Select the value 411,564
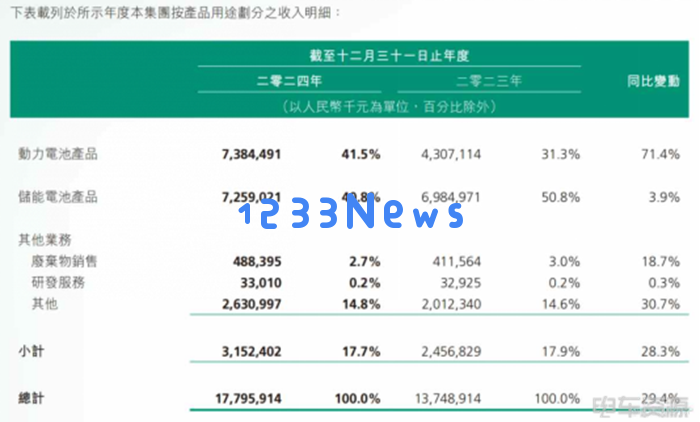The image size is (700, 422). pyautogui.click(x=457, y=262)
